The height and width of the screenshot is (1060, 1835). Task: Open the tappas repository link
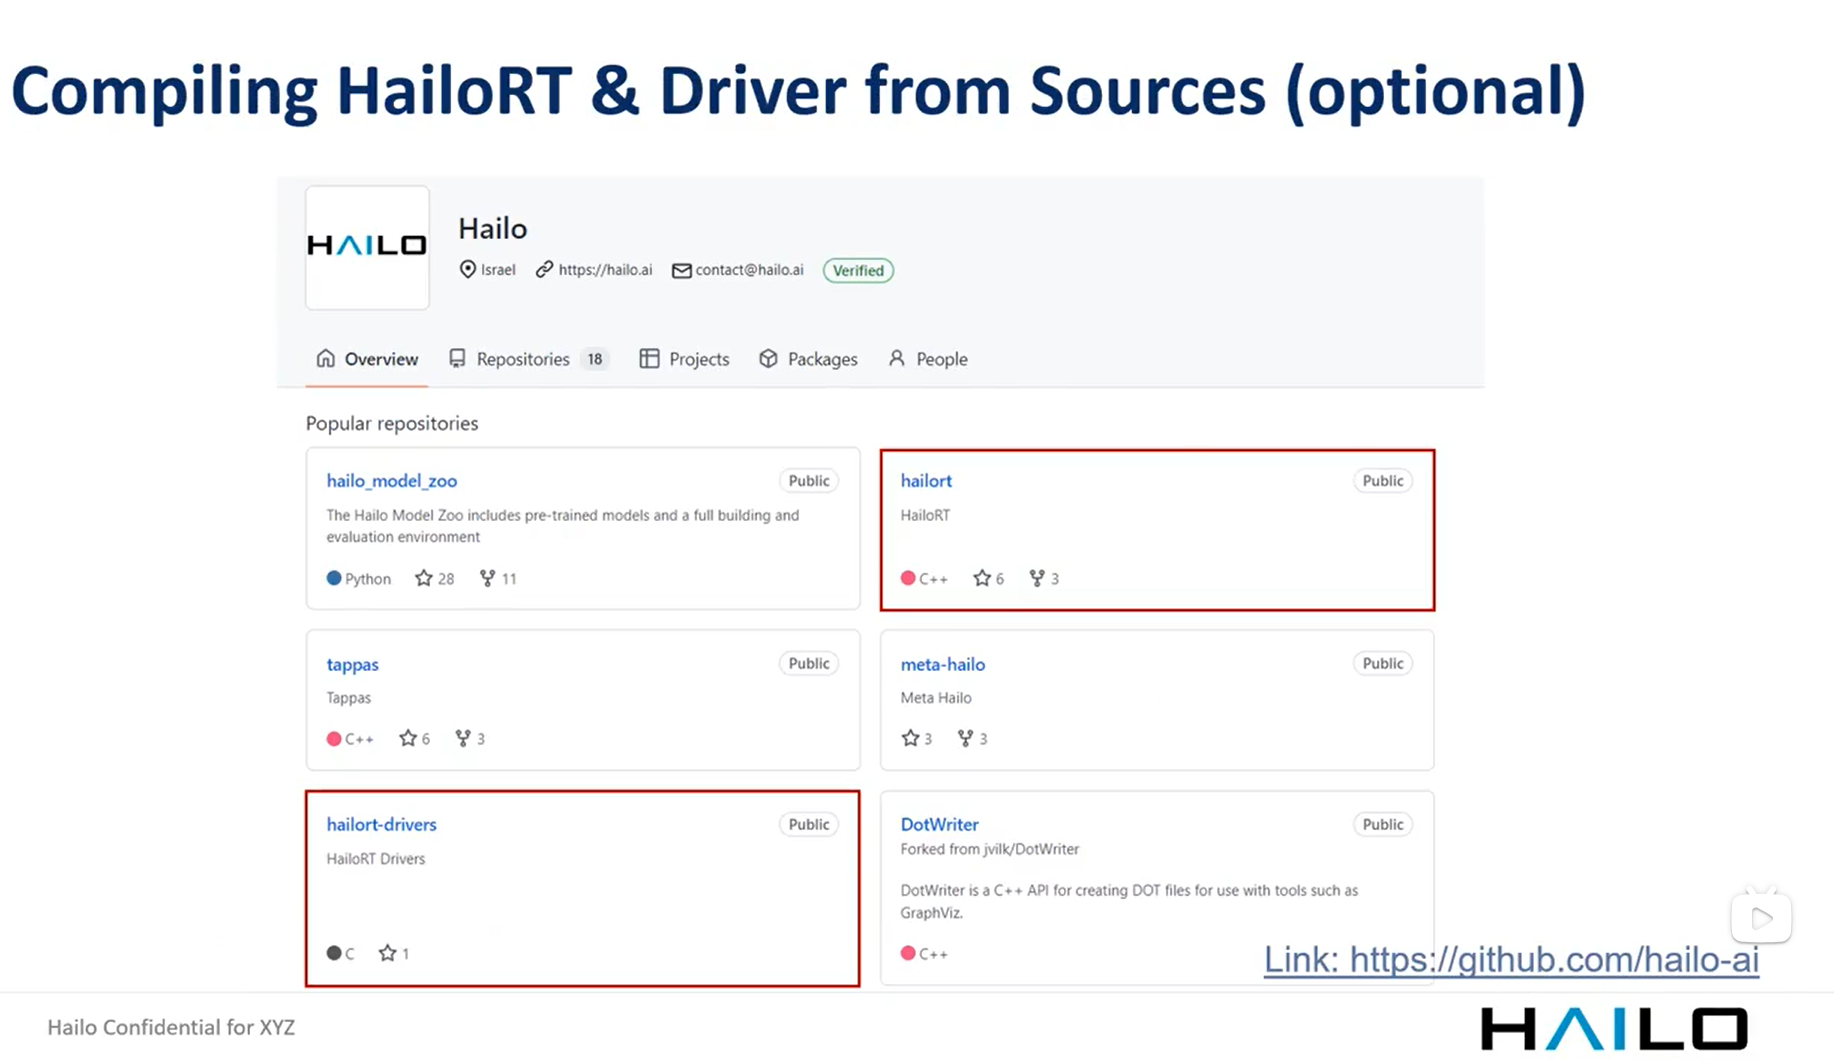[x=352, y=664]
